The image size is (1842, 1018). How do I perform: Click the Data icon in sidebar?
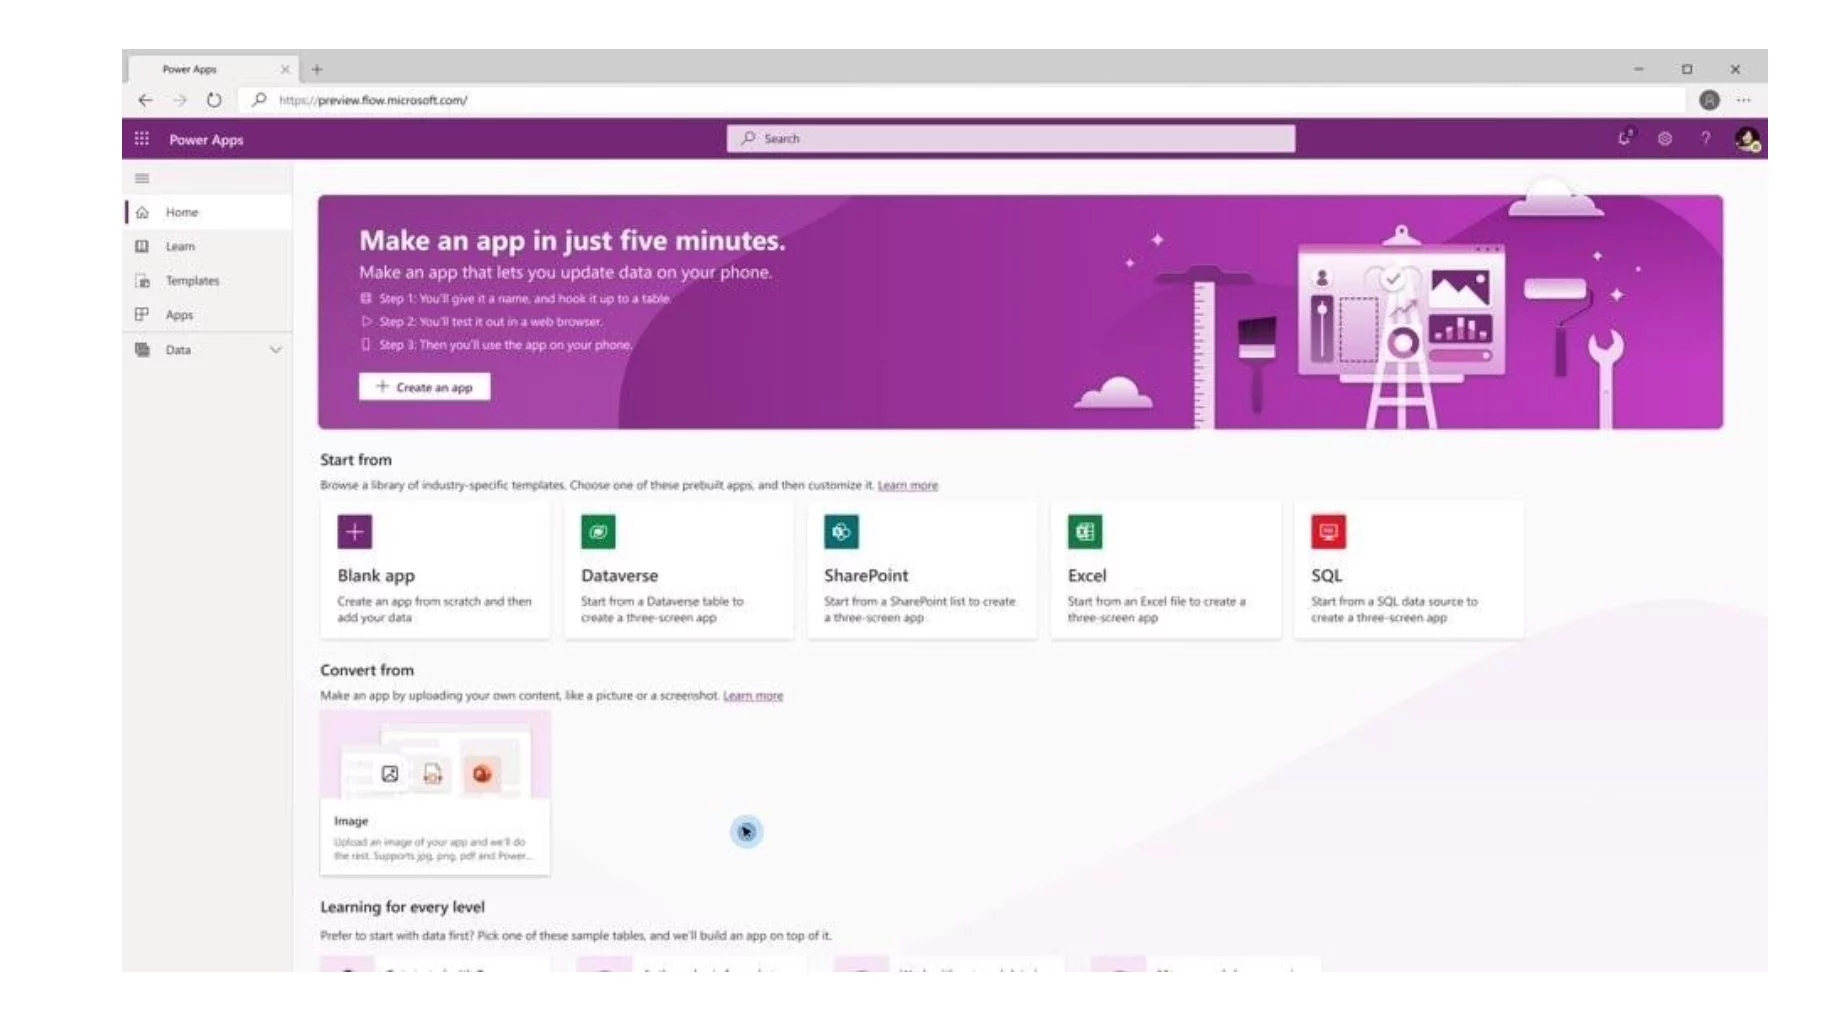point(142,349)
